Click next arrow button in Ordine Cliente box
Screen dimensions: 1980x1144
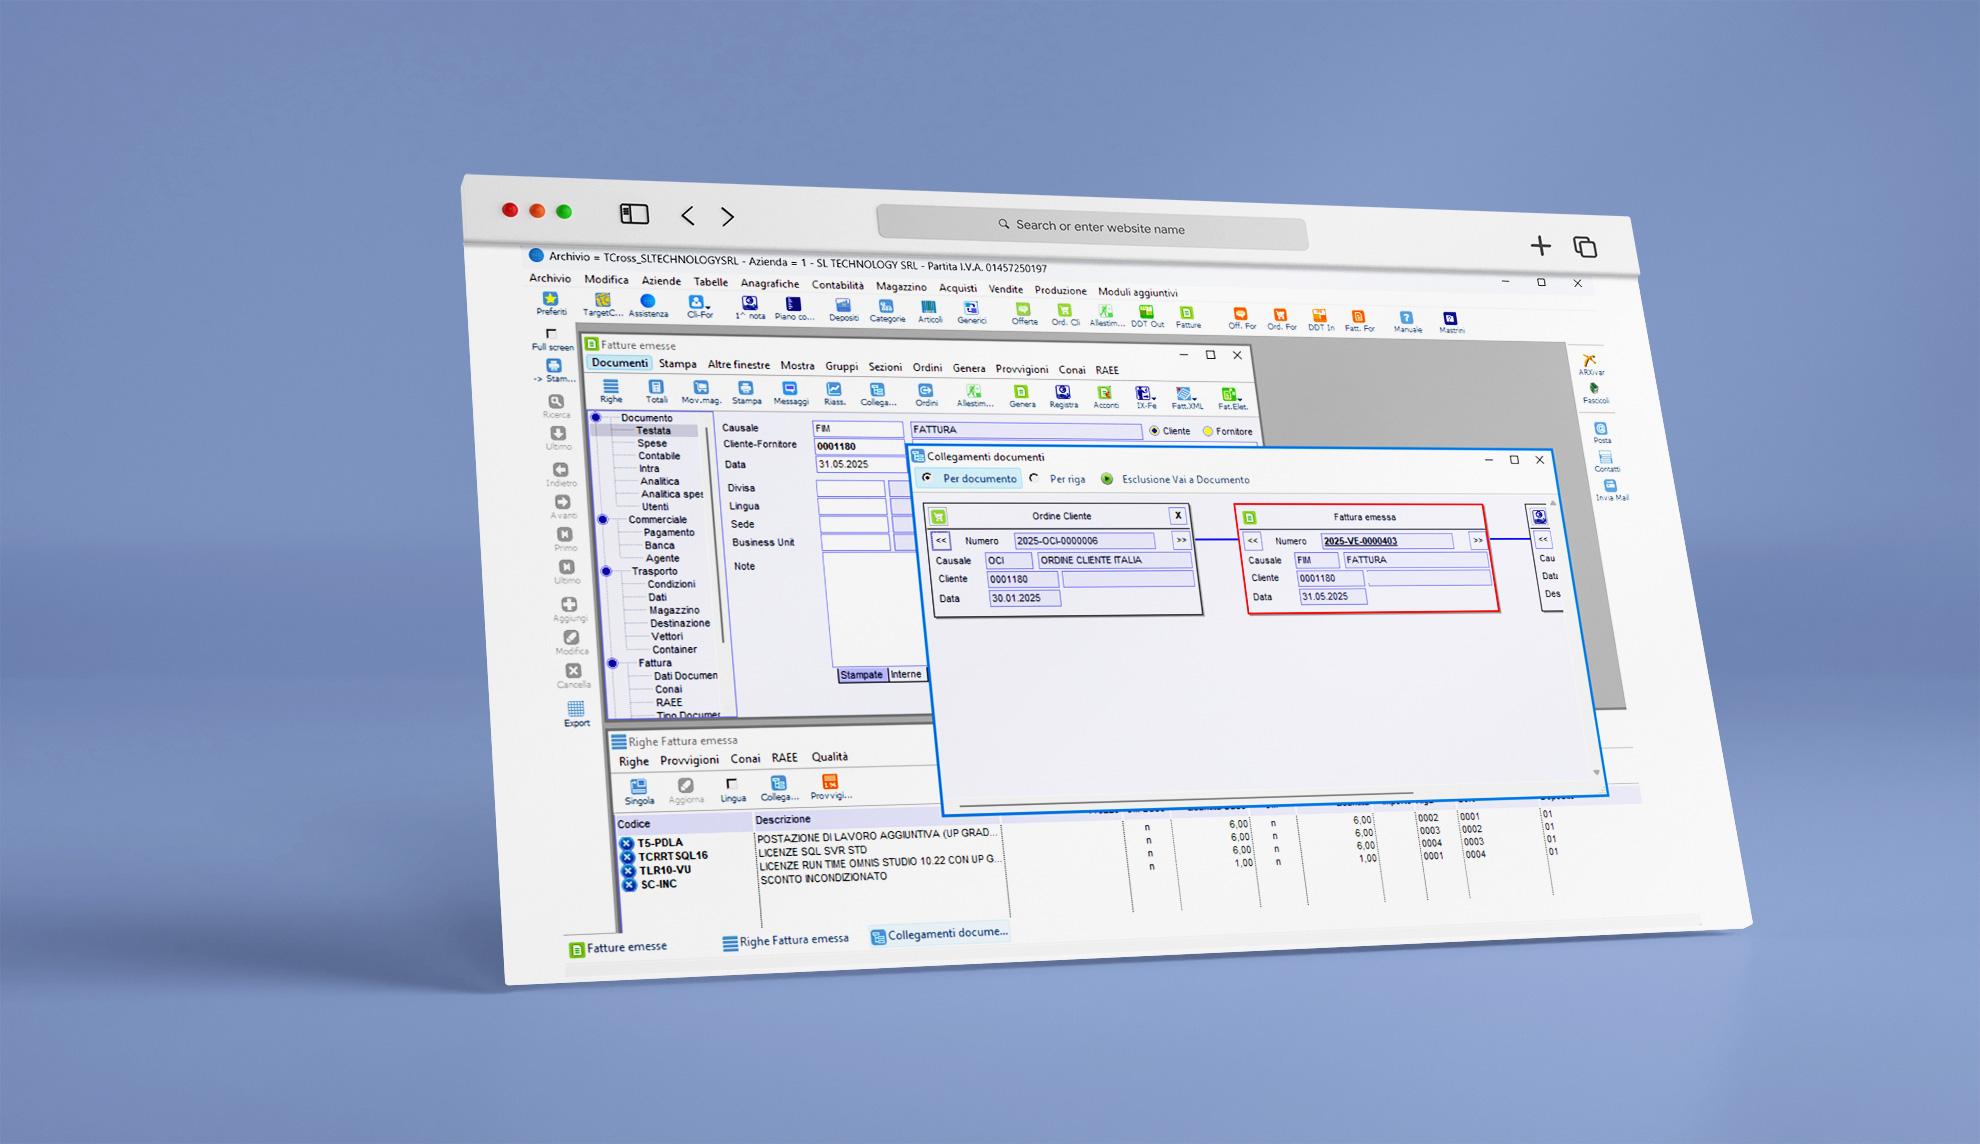click(1181, 540)
